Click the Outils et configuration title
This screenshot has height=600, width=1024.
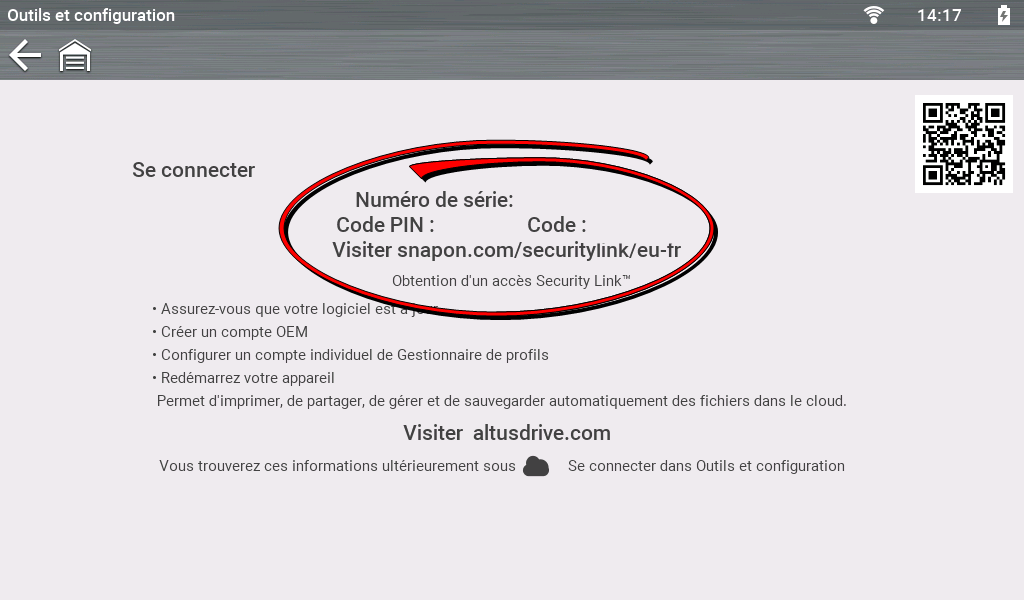(x=91, y=15)
